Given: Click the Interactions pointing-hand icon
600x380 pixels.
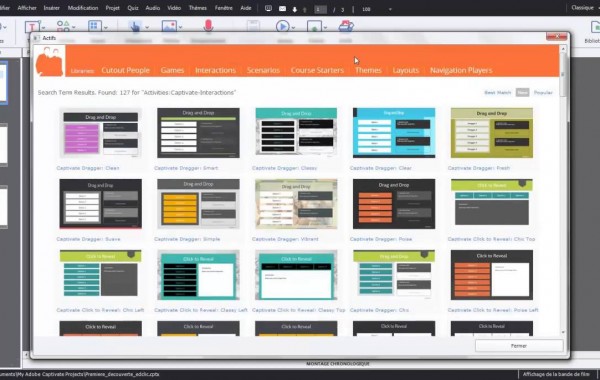Looking at the screenshot, I should tap(135, 26).
